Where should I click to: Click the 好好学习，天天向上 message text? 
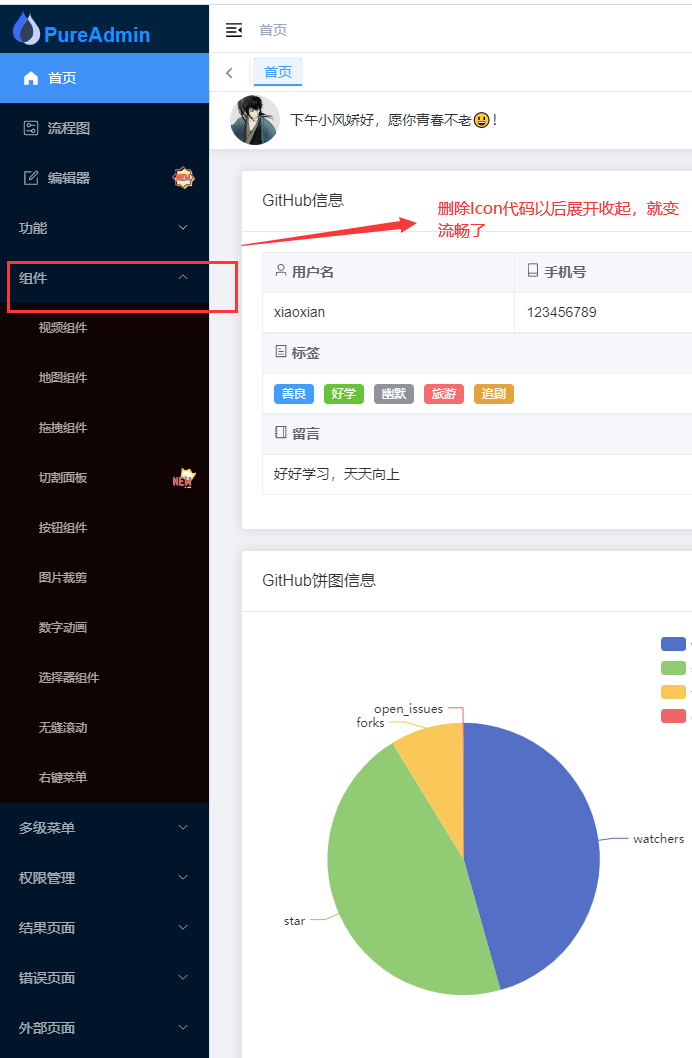(x=337, y=474)
